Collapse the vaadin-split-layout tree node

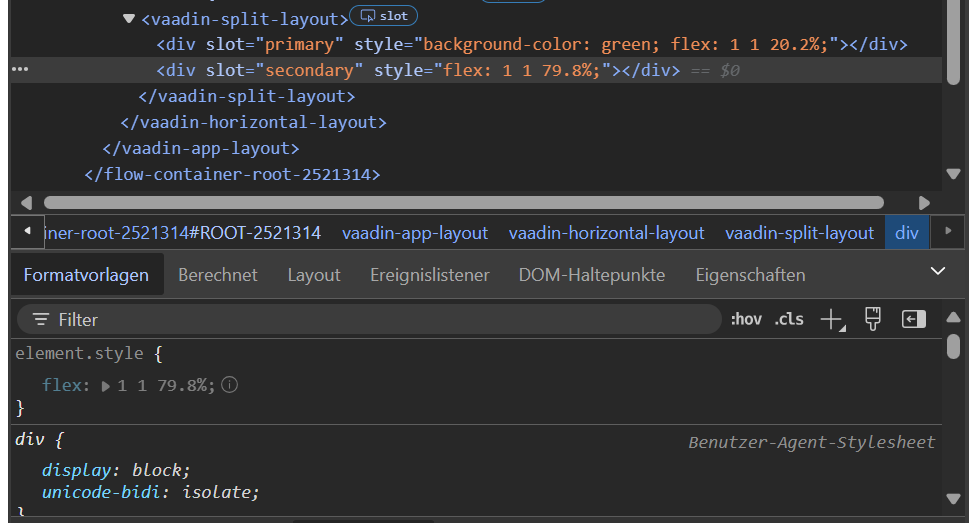click(x=128, y=19)
